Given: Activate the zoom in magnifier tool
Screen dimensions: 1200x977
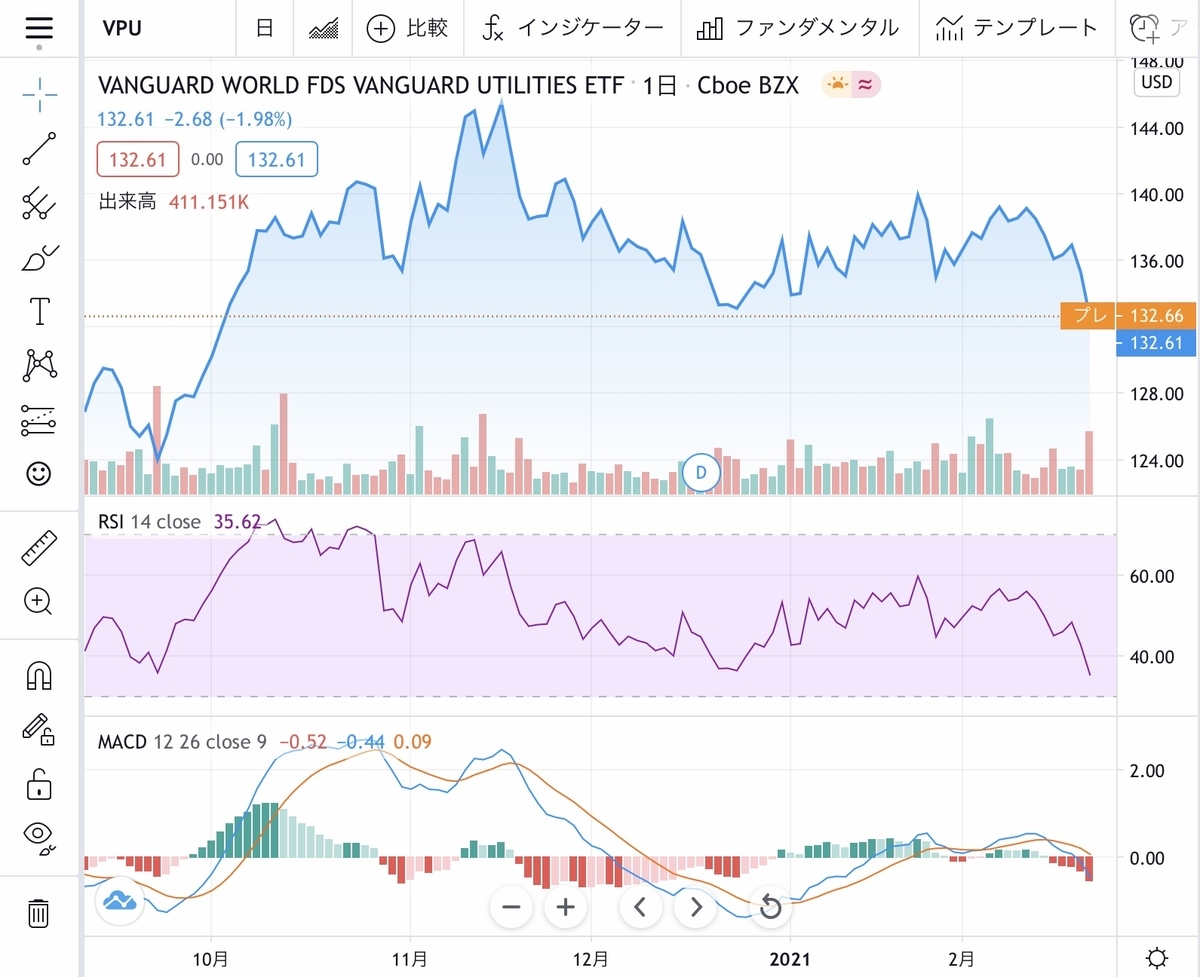Looking at the screenshot, I should [39, 601].
